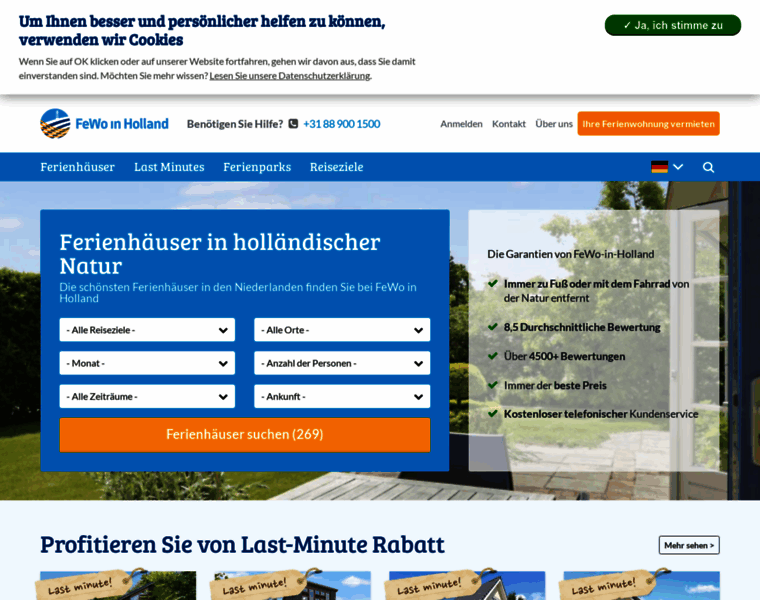Click the fourth Last minute listing thumbnail
The height and width of the screenshot is (600, 760).
pos(642,585)
